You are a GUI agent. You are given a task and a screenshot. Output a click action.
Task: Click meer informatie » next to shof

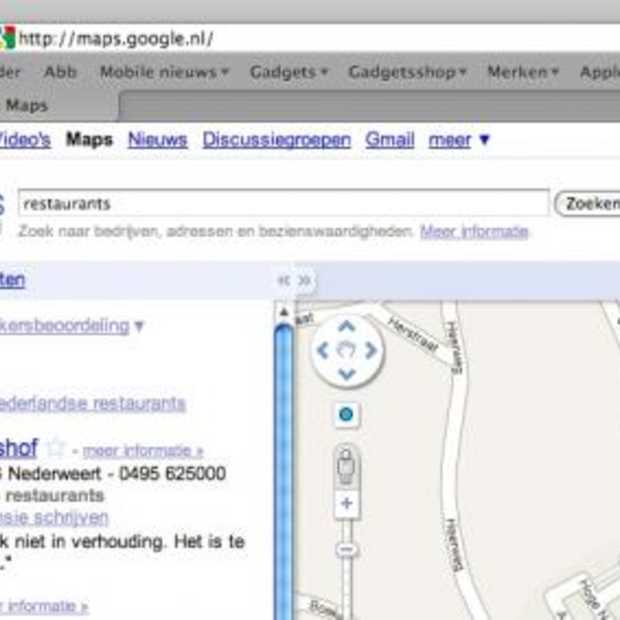click(x=143, y=451)
